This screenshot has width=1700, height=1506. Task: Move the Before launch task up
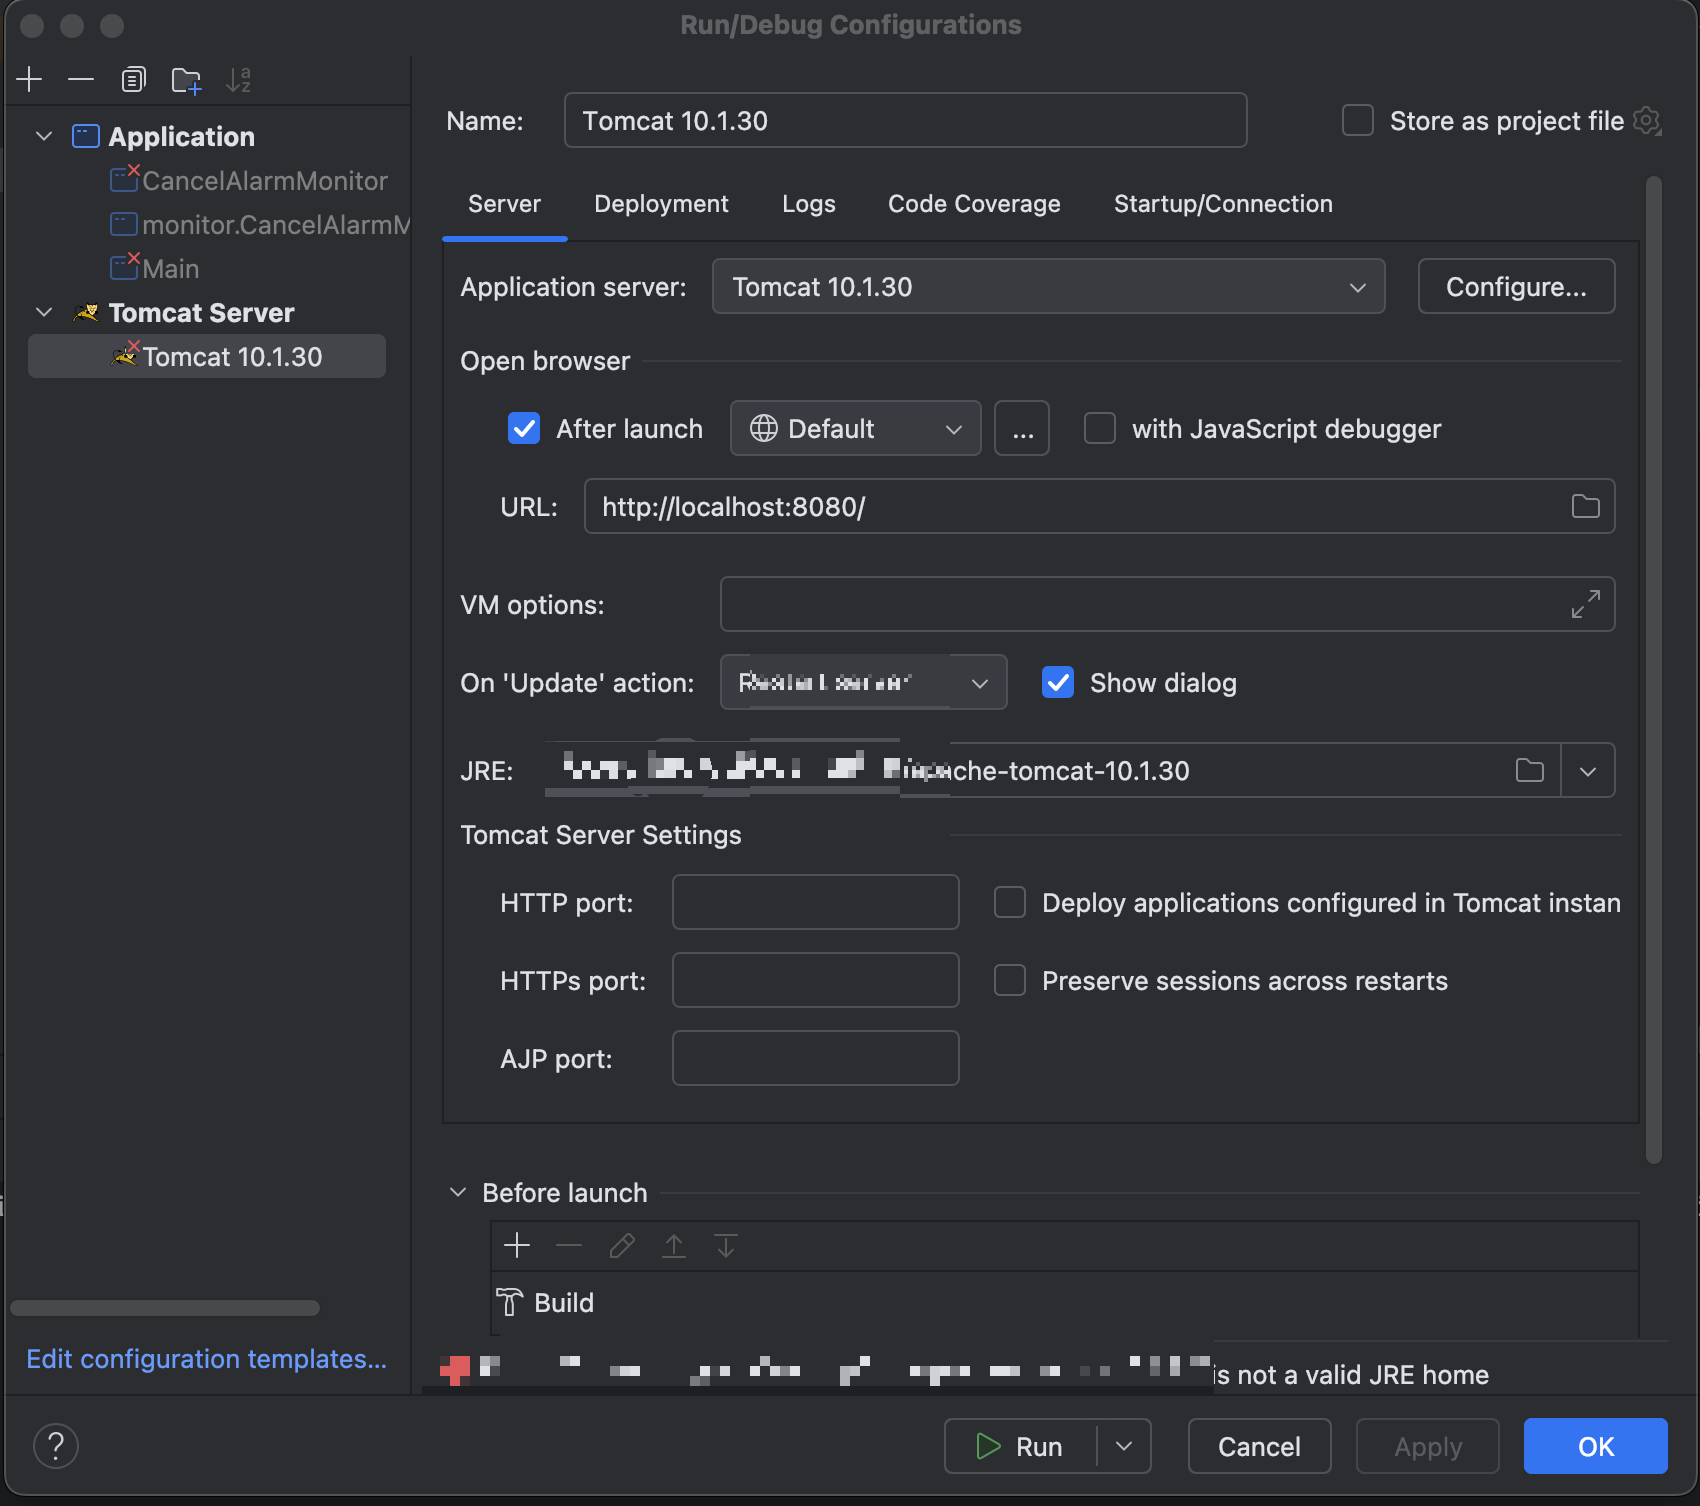coord(674,1246)
